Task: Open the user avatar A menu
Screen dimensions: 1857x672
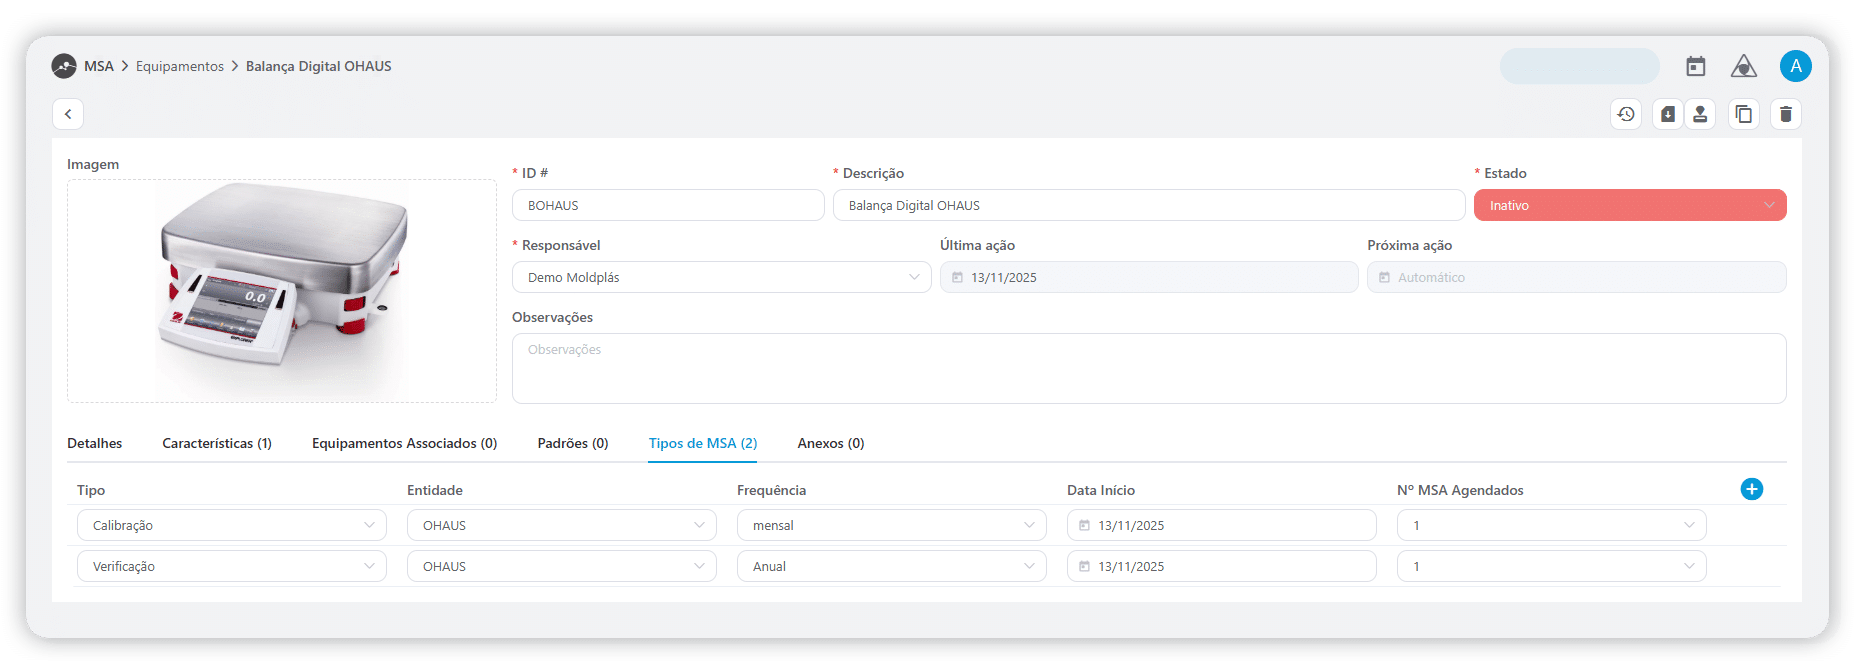Action: tap(1796, 66)
